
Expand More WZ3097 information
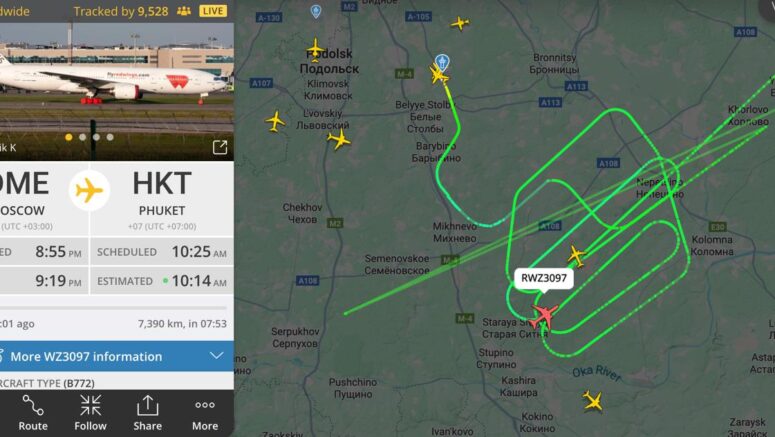coord(117,356)
